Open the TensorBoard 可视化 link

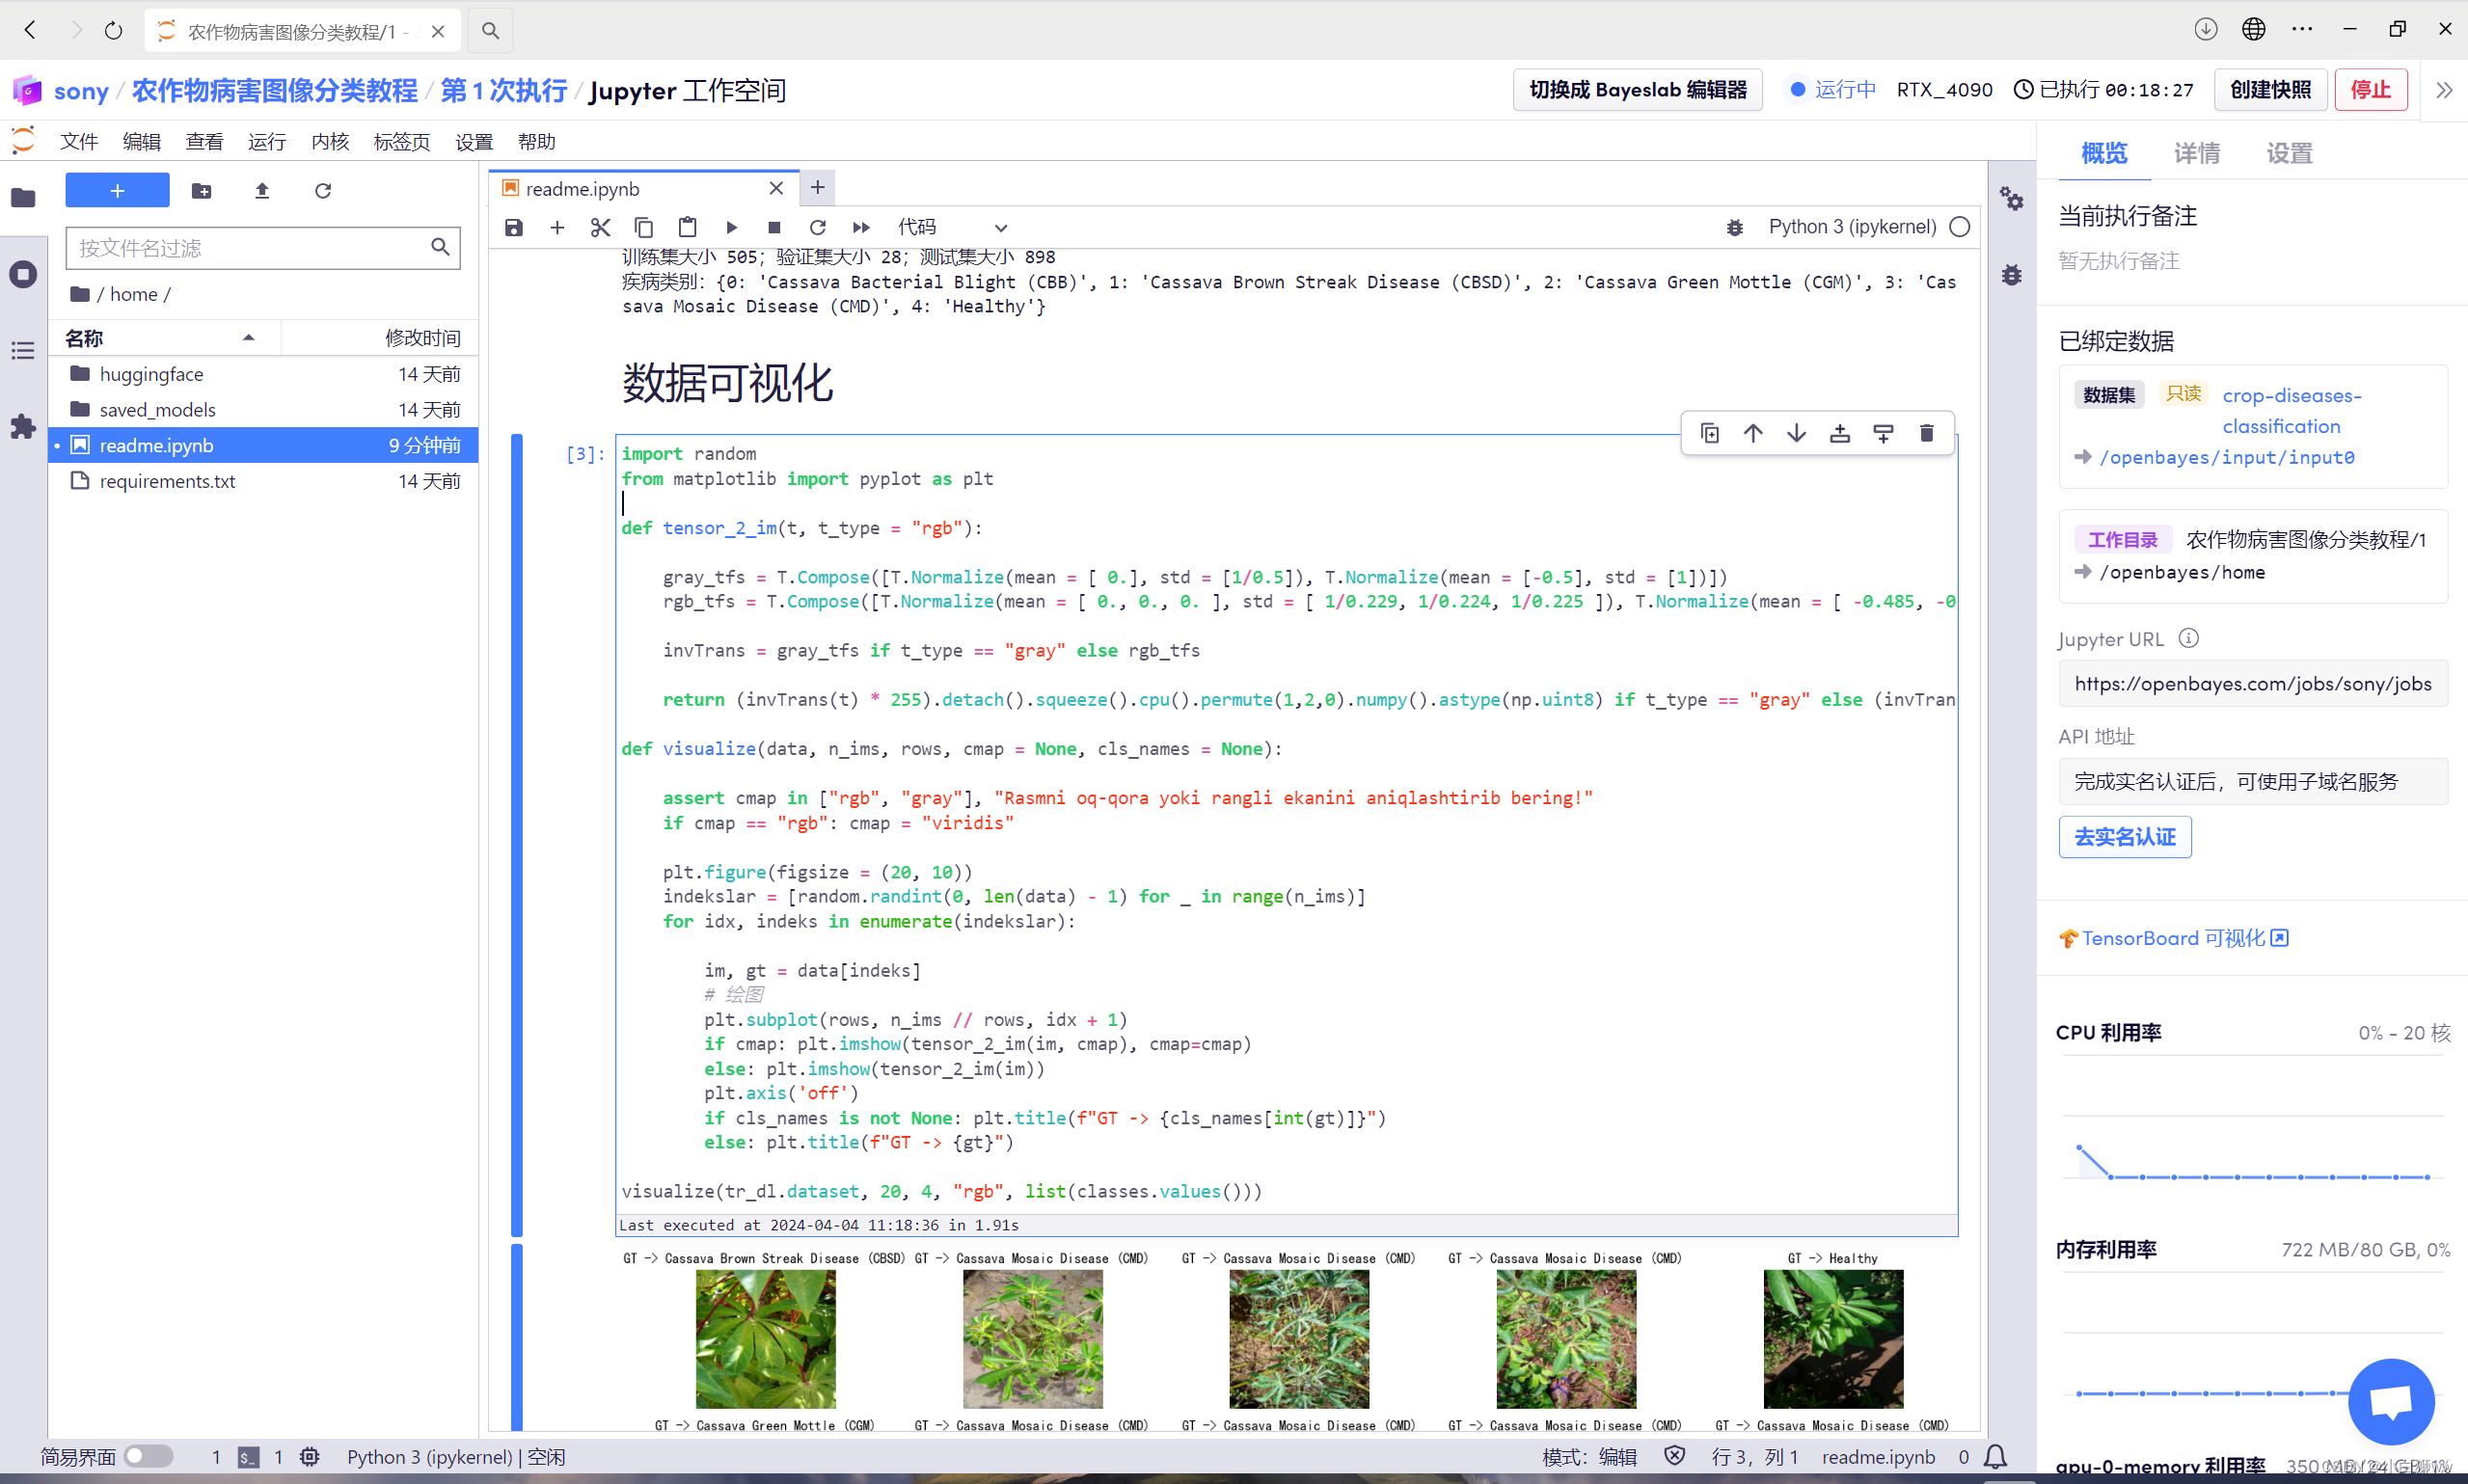tap(2172, 938)
